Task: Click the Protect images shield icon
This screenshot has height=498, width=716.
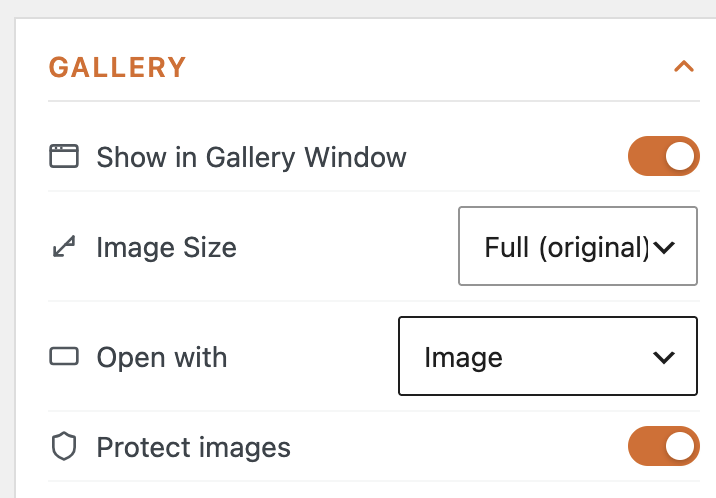Action: click(x=64, y=446)
